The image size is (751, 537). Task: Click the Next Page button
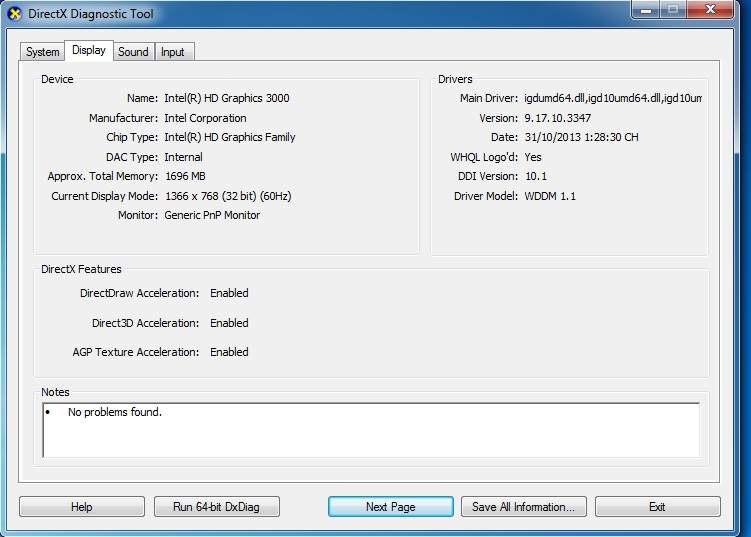(390, 506)
